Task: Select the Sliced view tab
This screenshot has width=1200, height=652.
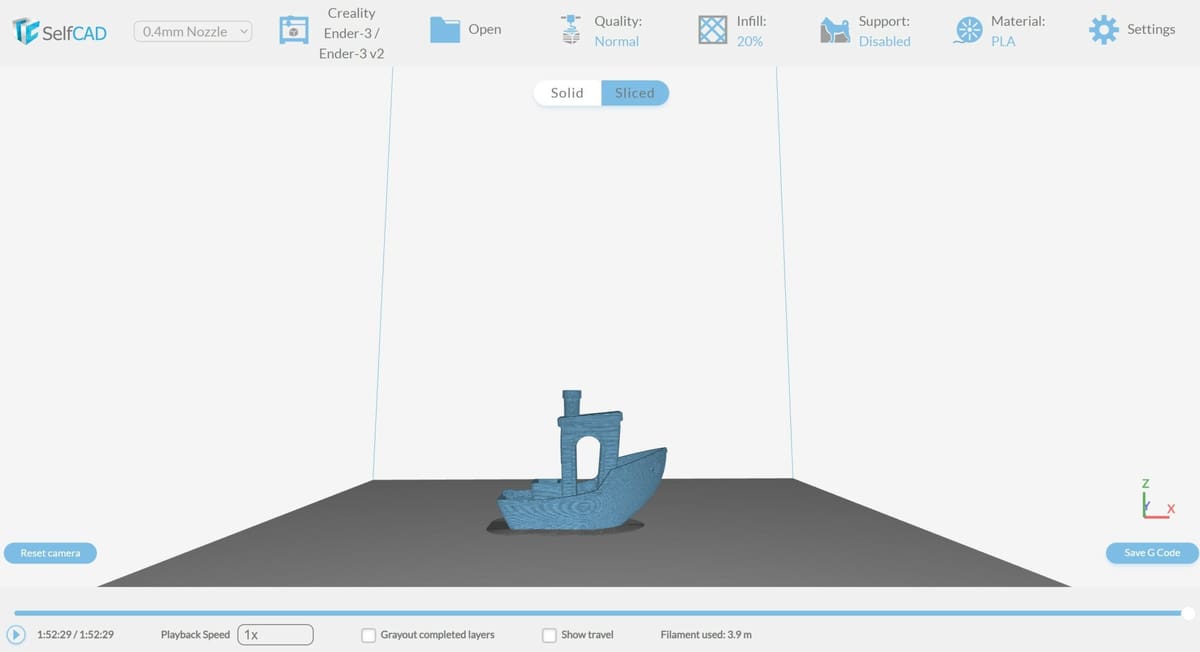Action: (635, 93)
